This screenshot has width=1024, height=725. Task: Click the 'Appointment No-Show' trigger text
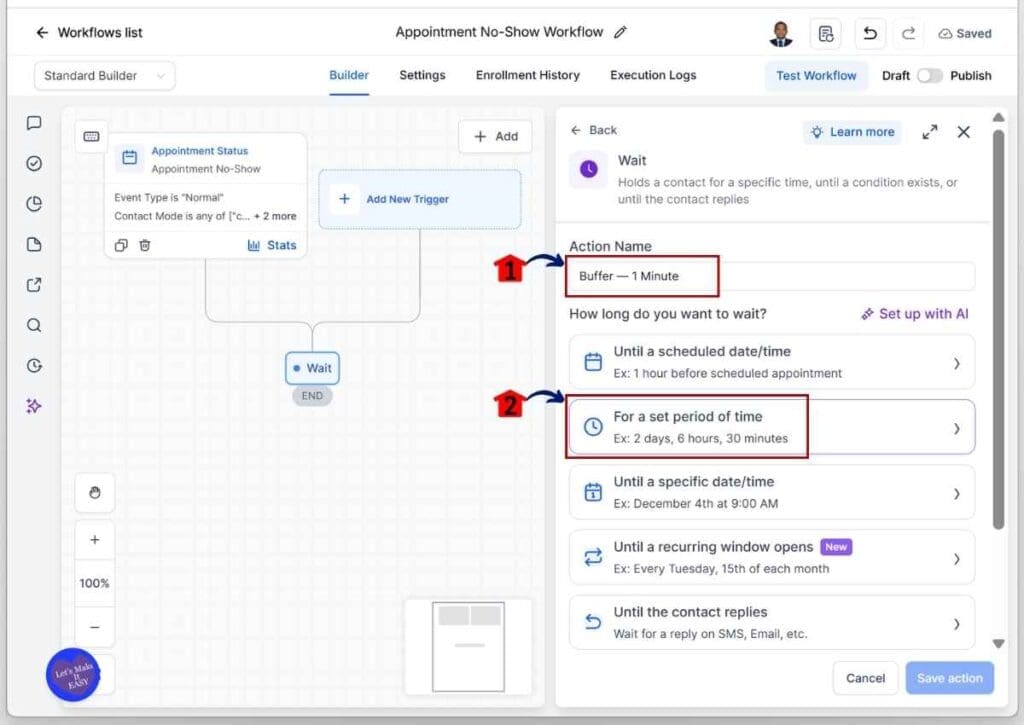point(206,169)
